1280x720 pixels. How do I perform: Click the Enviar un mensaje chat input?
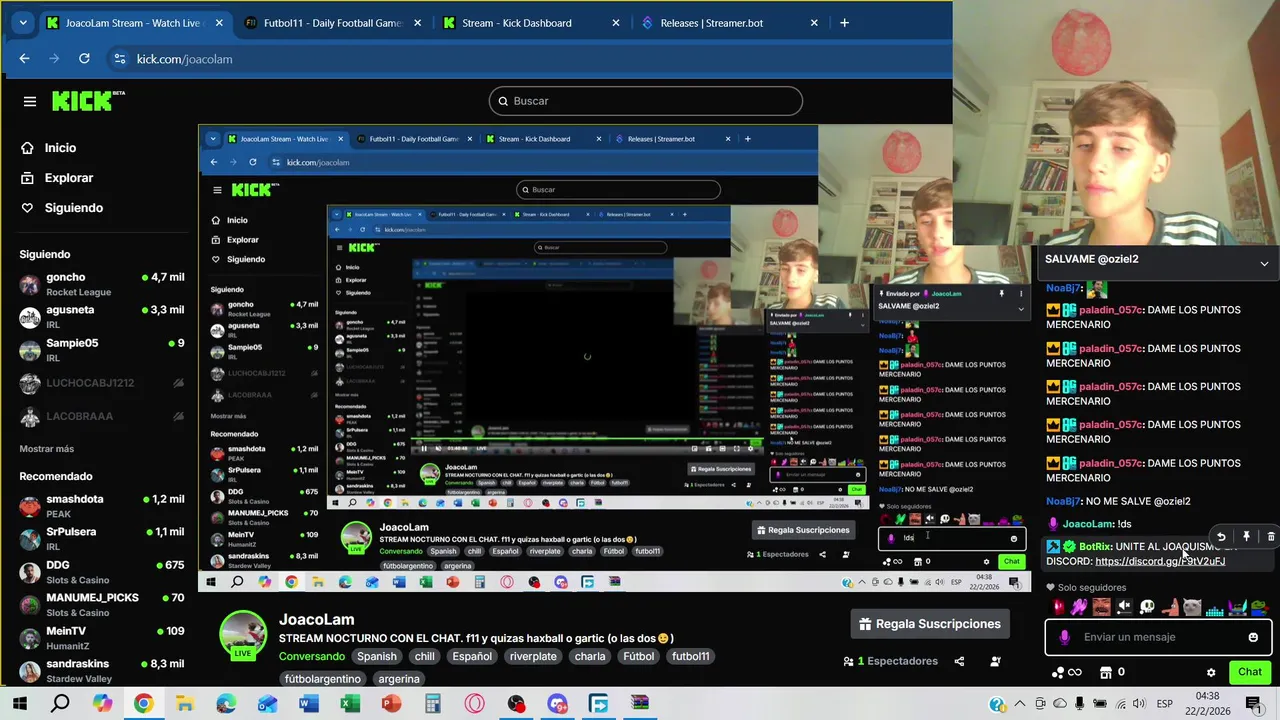tap(1158, 637)
